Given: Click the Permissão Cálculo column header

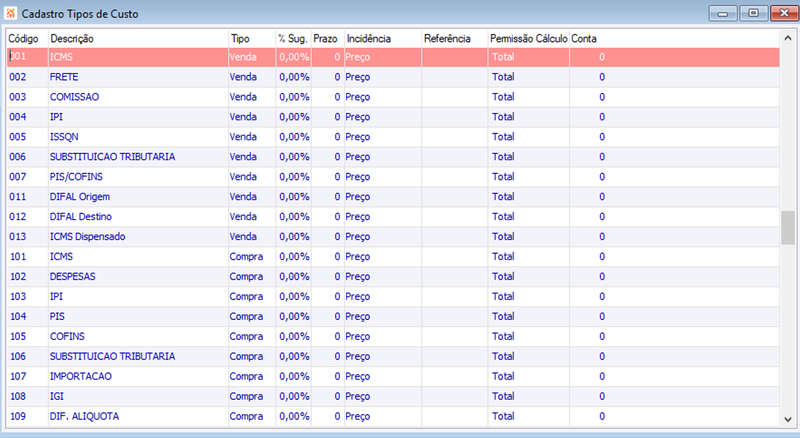Looking at the screenshot, I should (529, 39).
